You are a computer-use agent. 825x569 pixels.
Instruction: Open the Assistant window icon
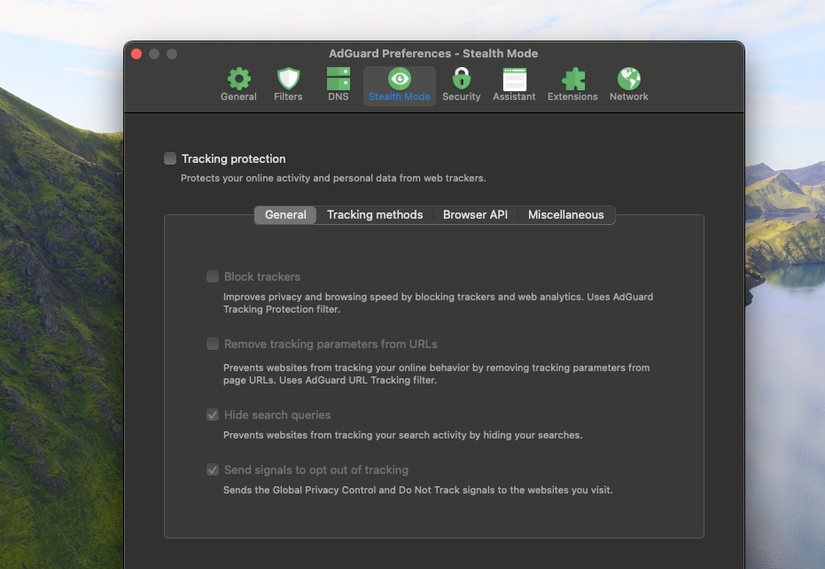(514, 79)
